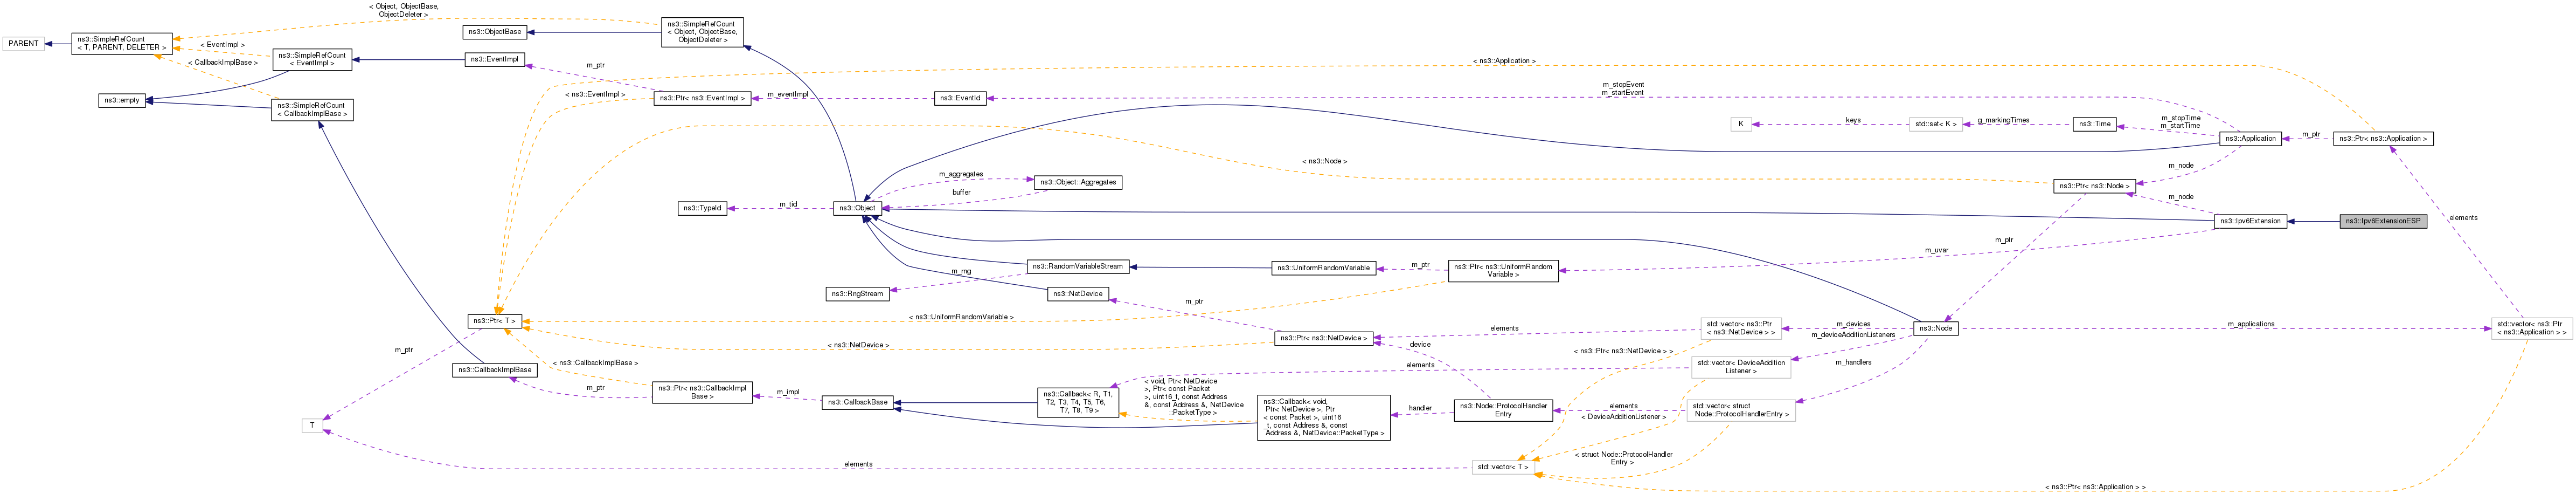Click std::vector< DeviceAdditionListener > node

(x=1741, y=367)
